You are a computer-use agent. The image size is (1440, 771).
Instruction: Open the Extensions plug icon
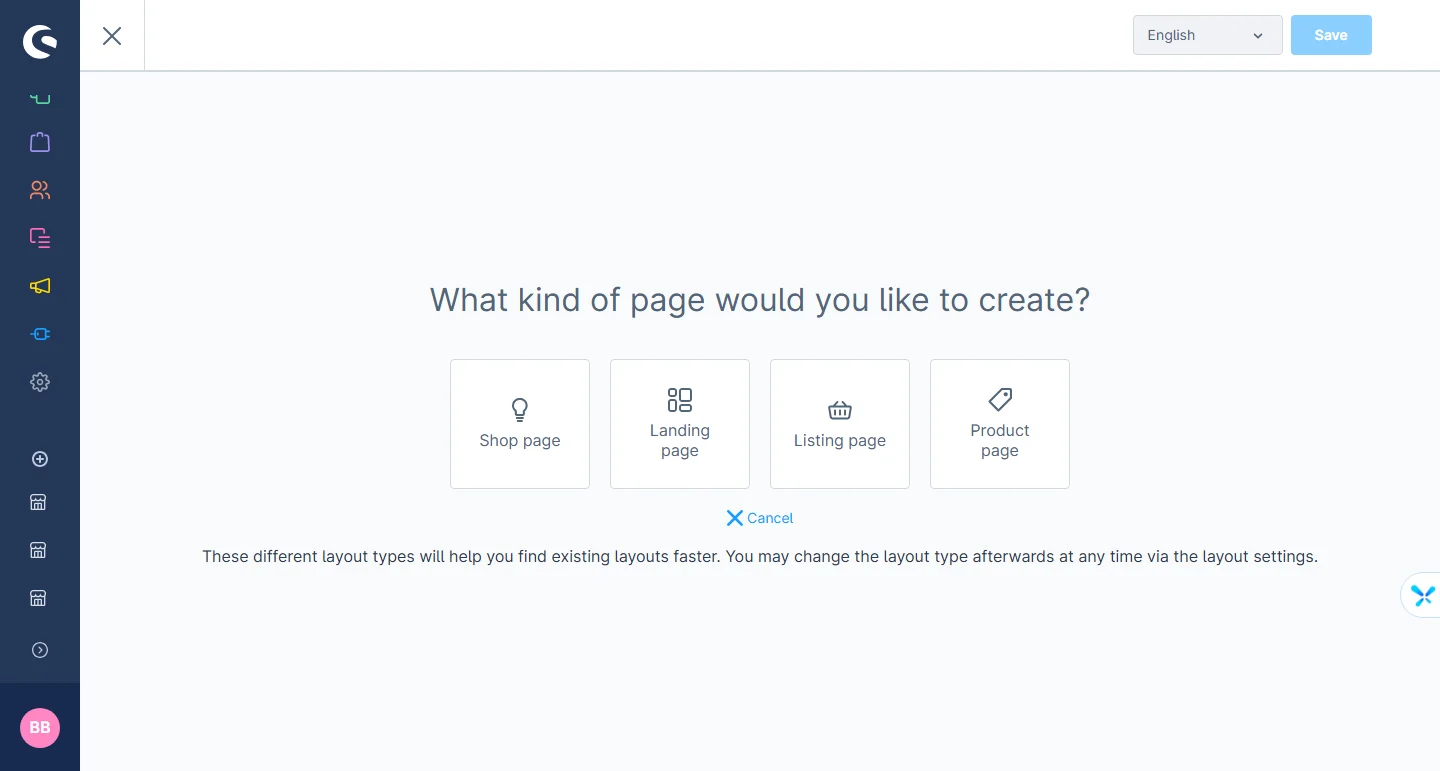(40, 334)
